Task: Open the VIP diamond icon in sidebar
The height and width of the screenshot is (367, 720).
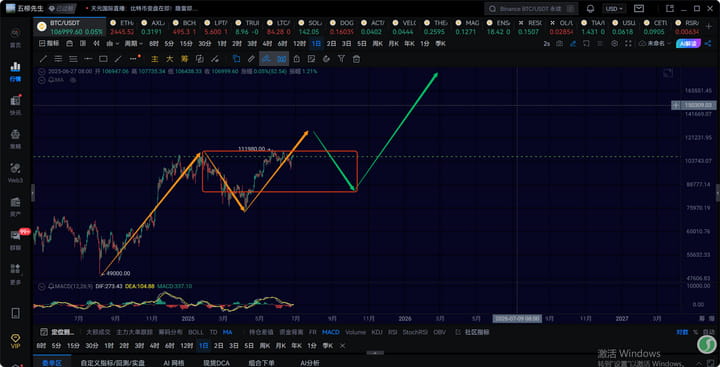Action: (x=15, y=340)
